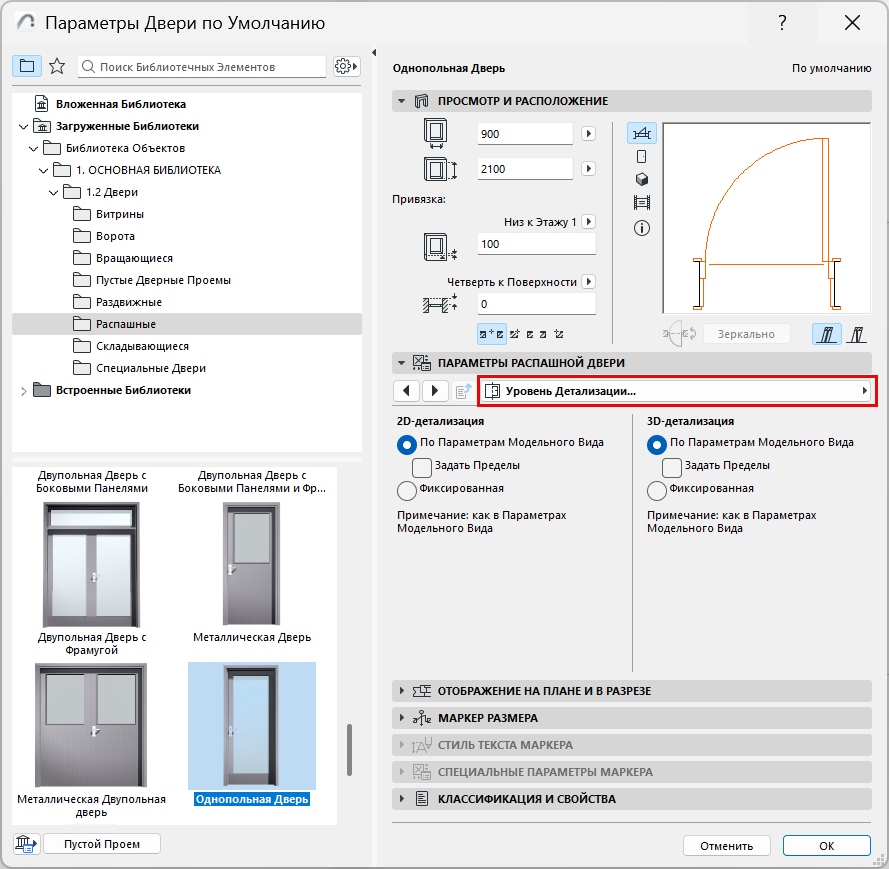Check 3D 'Задать Пределы' checkbox
This screenshot has height=869, width=889.
(x=672, y=468)
